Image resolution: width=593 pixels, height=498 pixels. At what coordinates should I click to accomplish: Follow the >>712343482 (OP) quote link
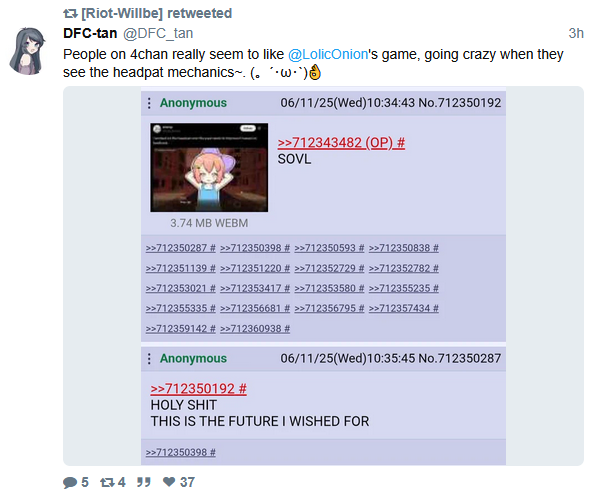coord(341,143)
